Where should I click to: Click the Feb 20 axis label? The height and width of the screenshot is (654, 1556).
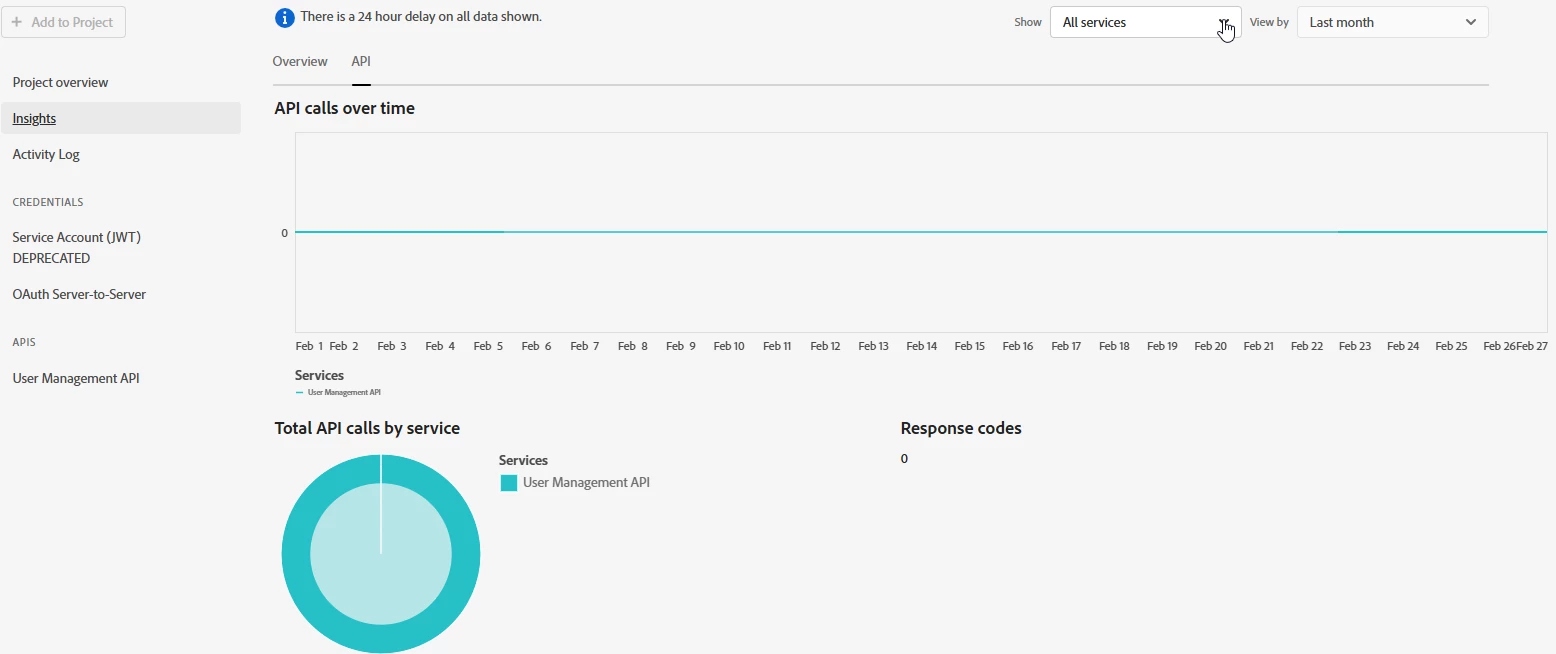1211,346
